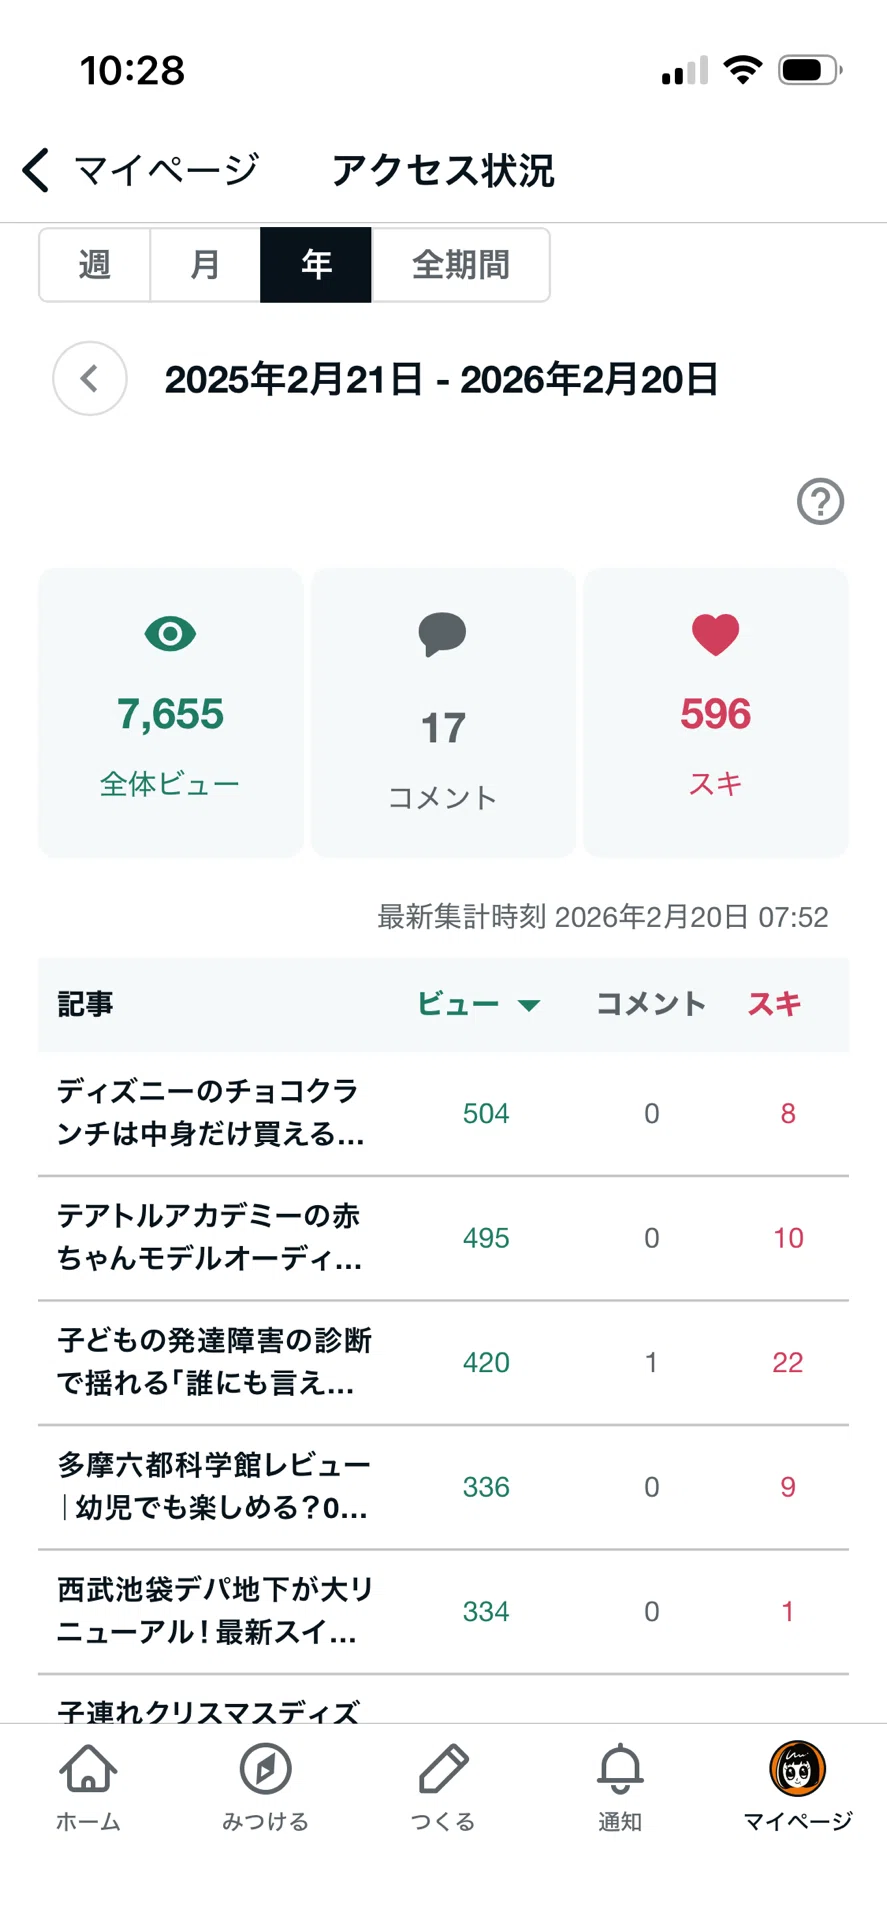Switch to 週 tab

tap(95, 265)
